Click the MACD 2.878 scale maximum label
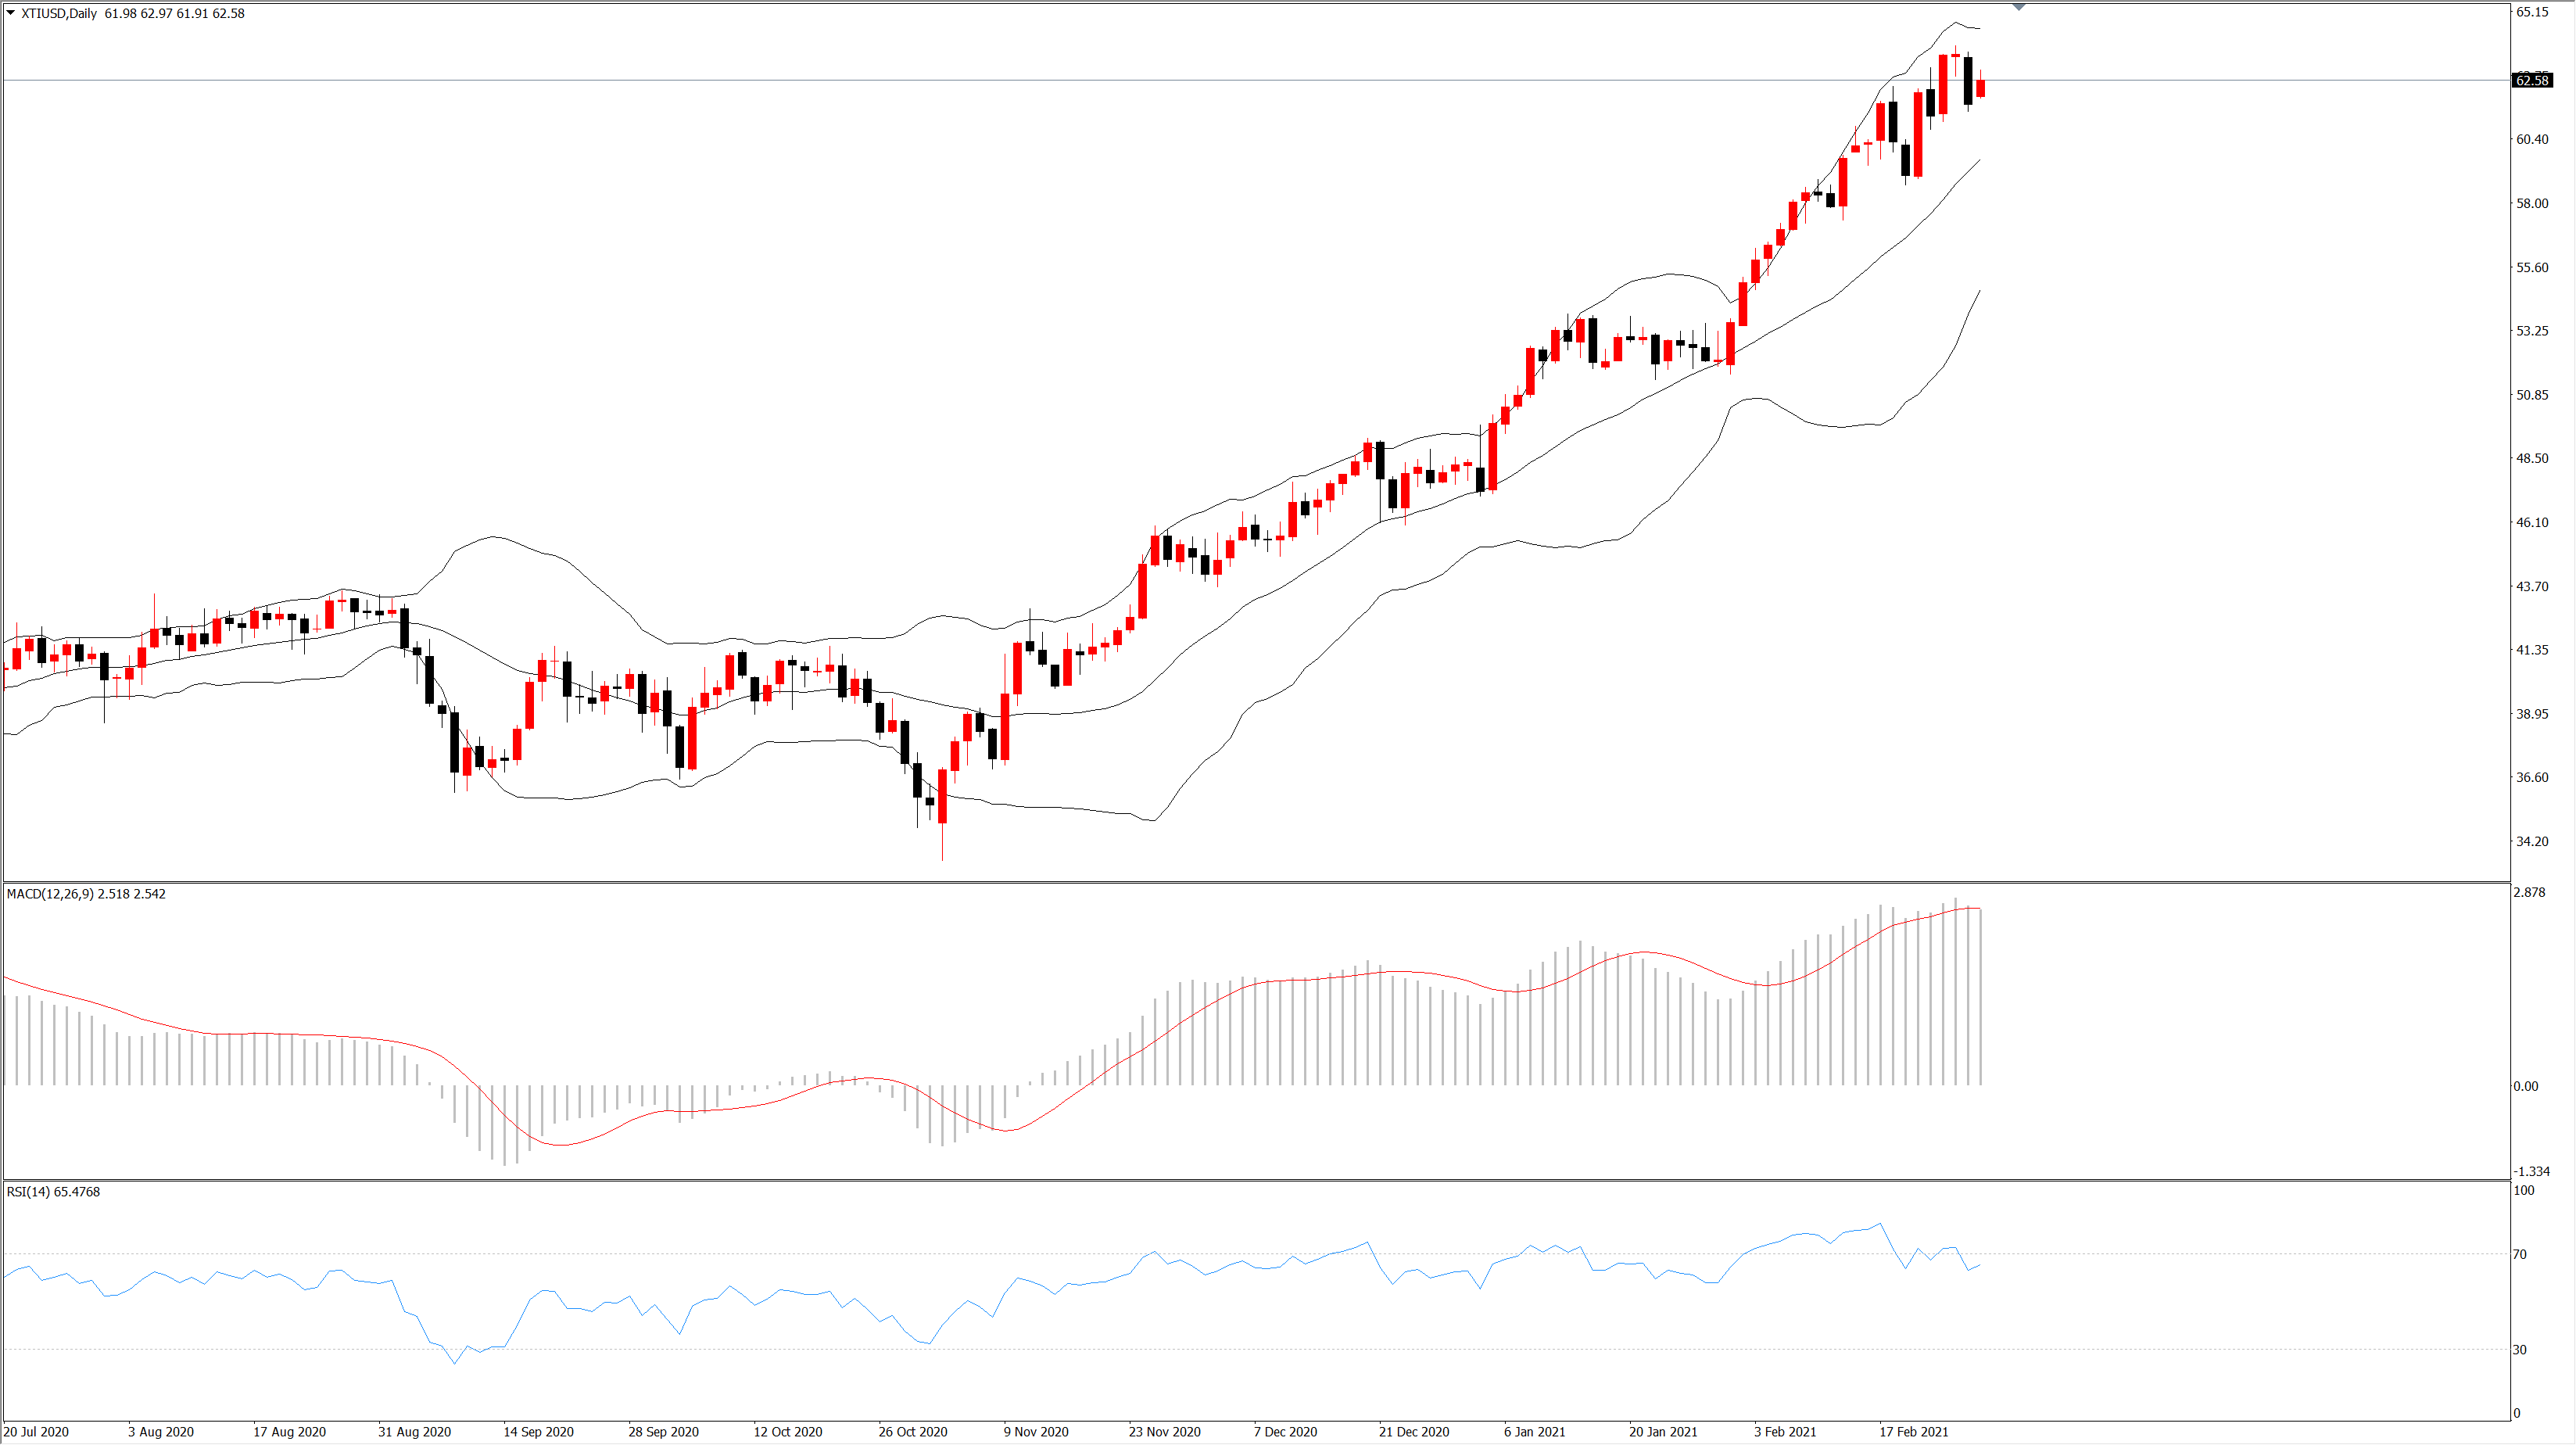2576x1445 pixels. click(x=2529, y=892)
